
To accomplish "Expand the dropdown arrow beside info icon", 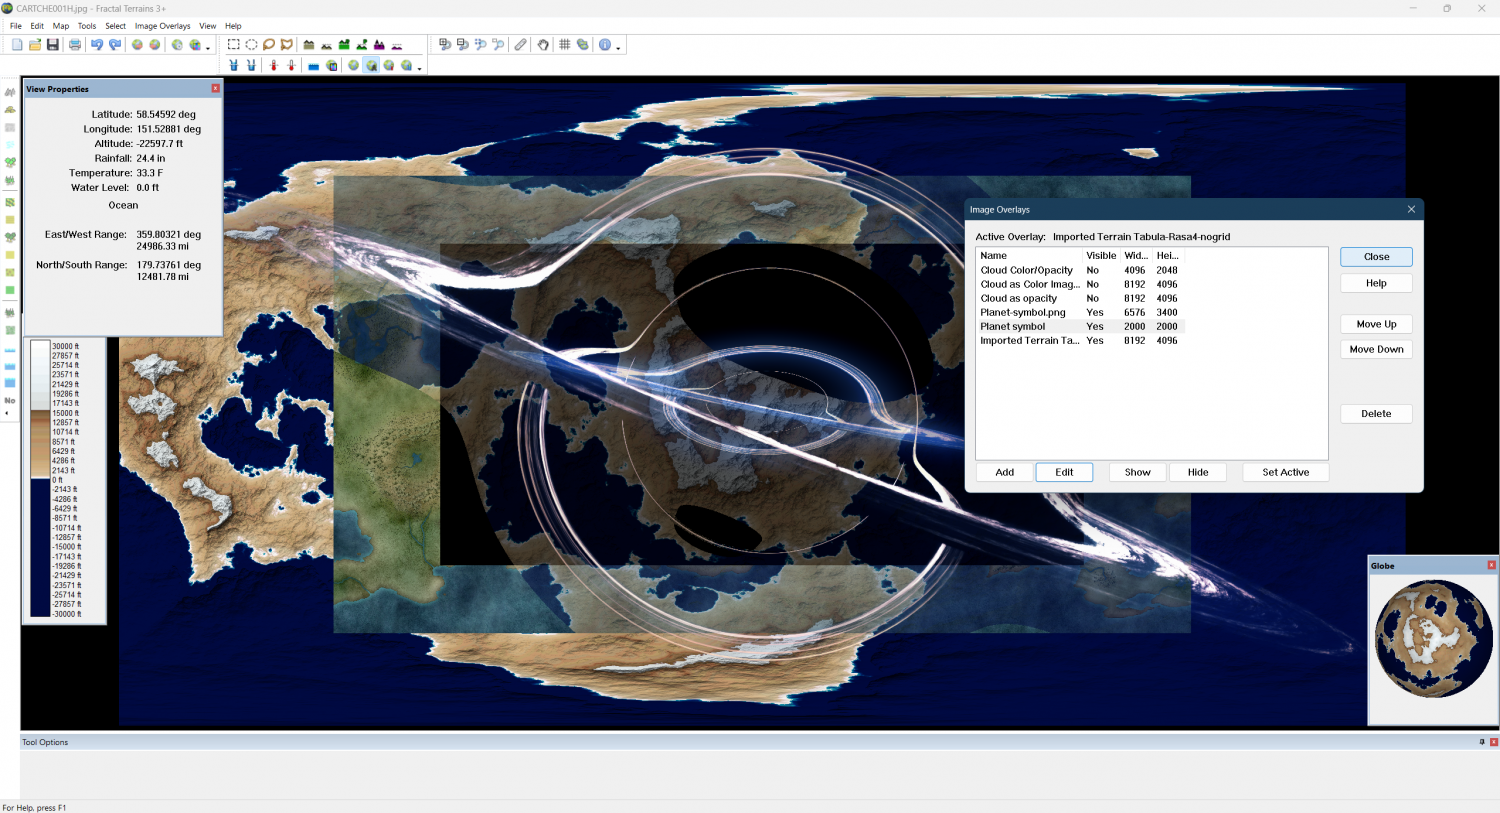I will 618,47.
